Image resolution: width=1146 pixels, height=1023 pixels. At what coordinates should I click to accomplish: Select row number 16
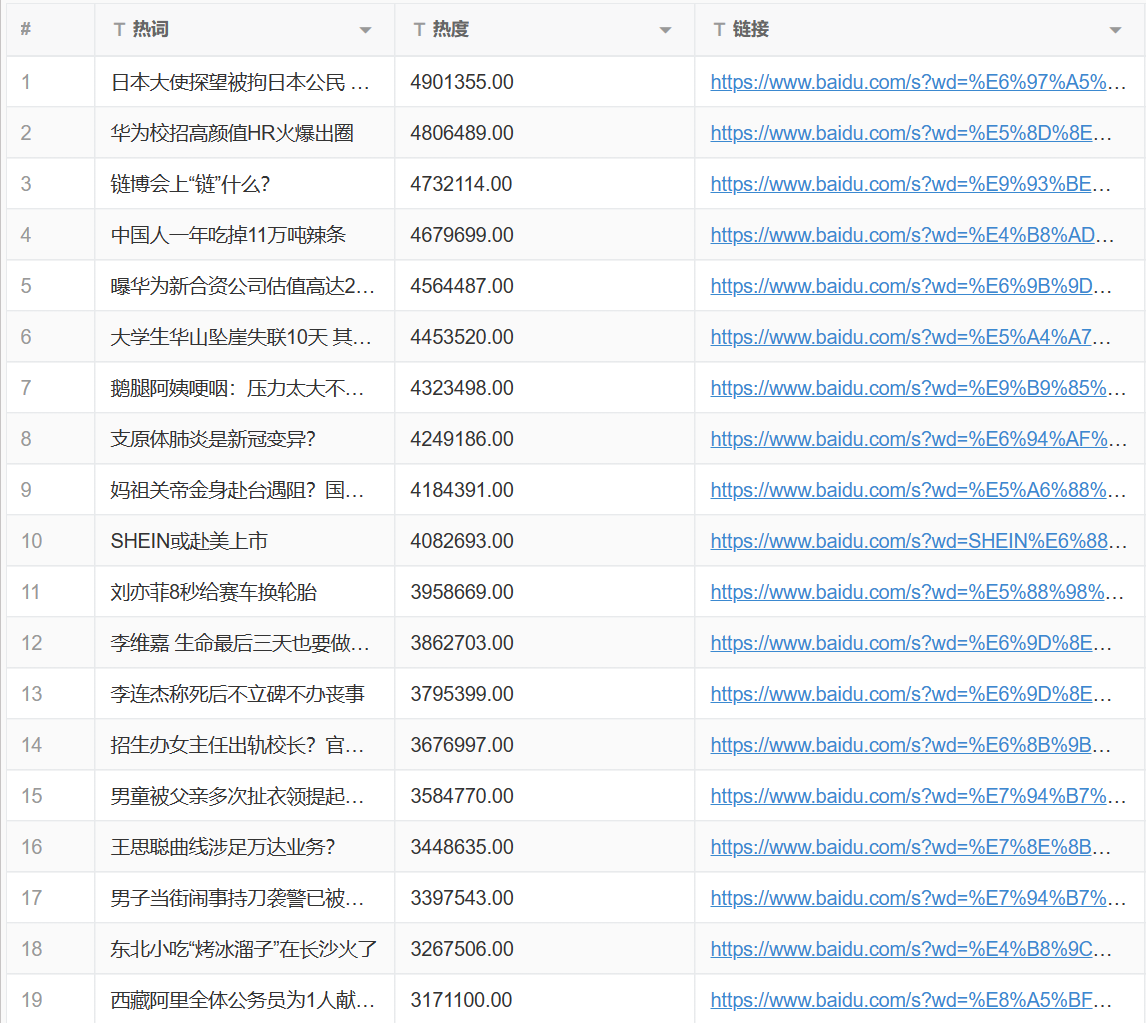point(32,847)
